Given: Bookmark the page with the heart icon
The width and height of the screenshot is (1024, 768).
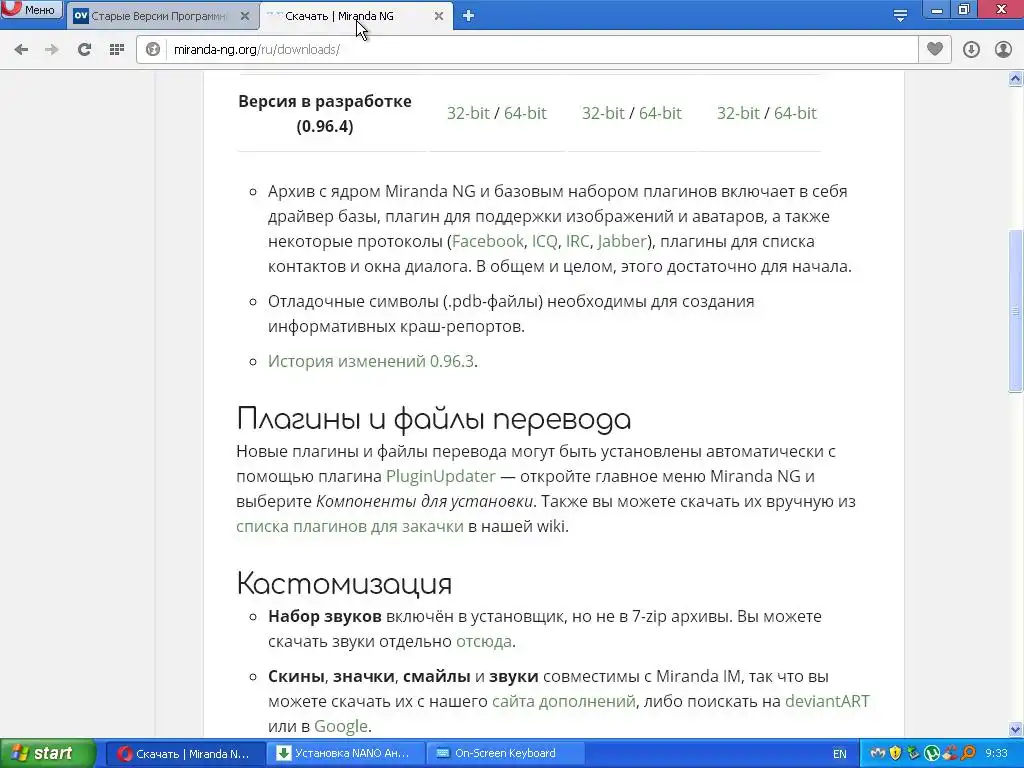Looking at the screenshot, I should point(935,49).
